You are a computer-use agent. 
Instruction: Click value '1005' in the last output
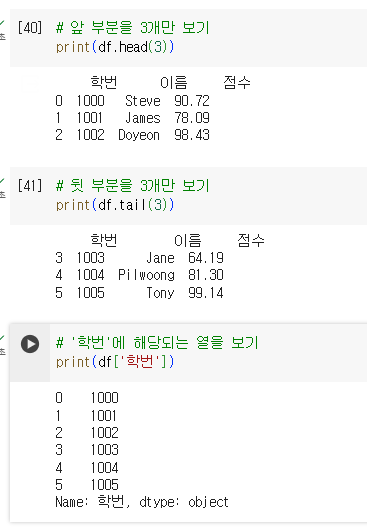(x=105, y=485)
